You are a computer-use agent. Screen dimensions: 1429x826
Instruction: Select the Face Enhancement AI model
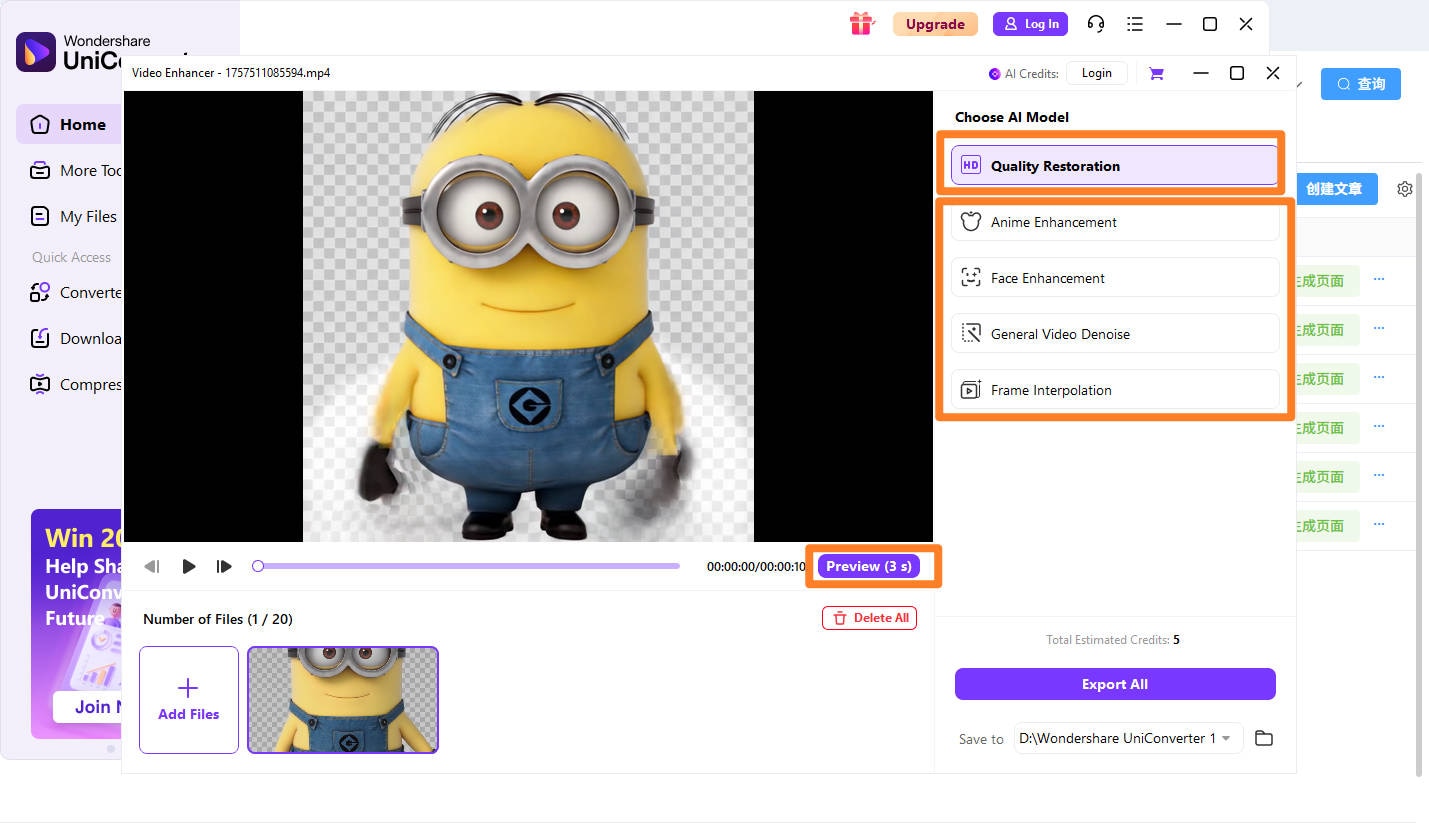1115,278
